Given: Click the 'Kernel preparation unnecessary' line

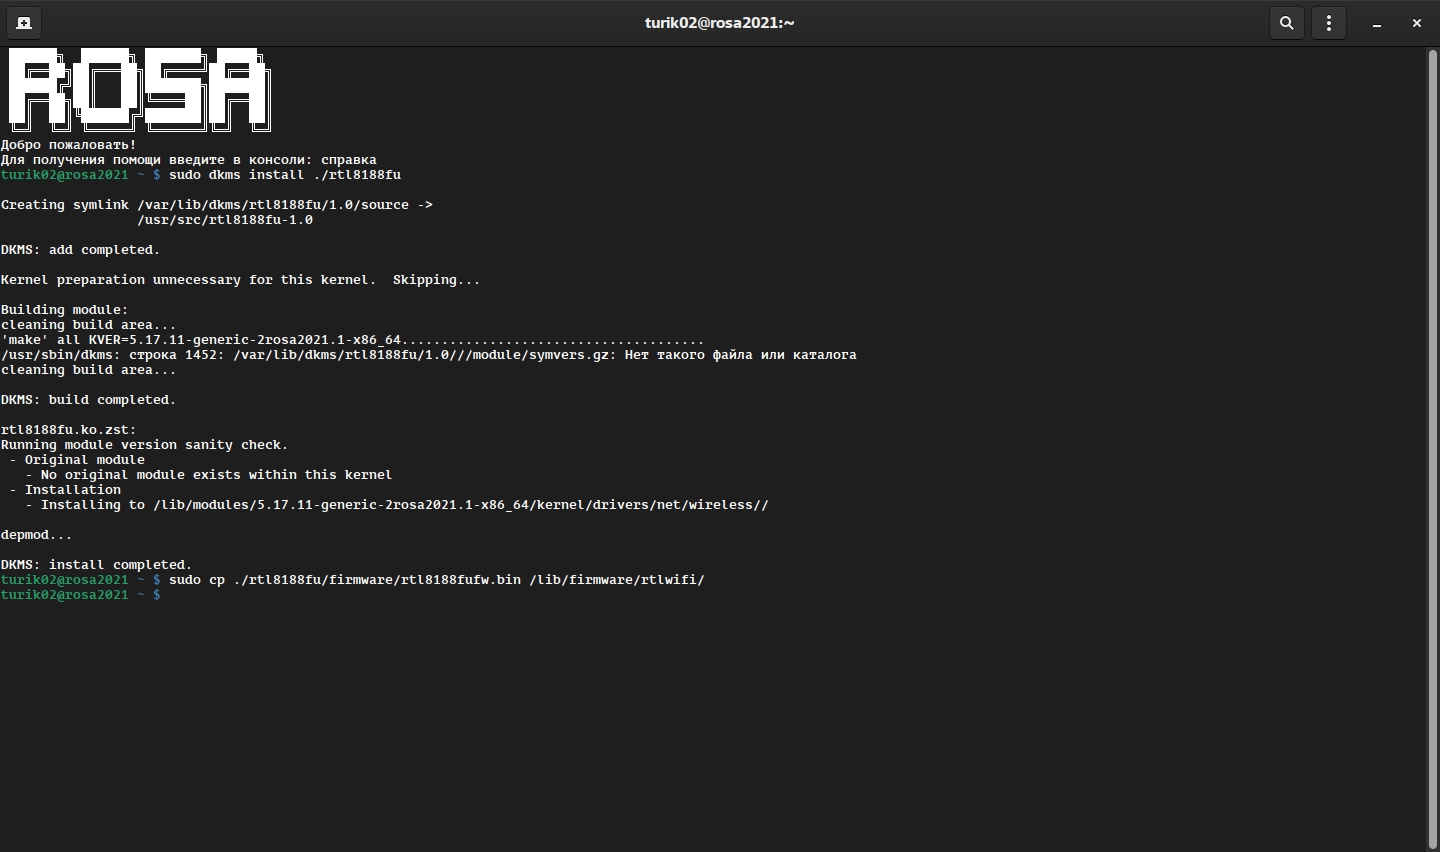Looking at the screenshot, I should click(x=240, y=280).
